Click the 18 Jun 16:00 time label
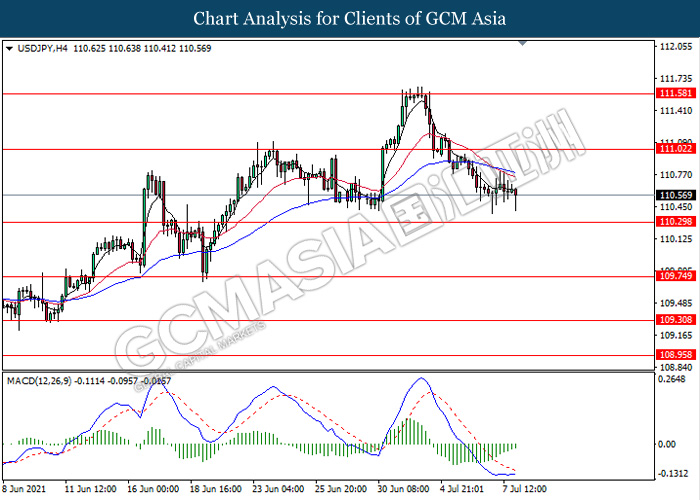The width and height of the screenshot is (700, 500). tap(216, 489)
